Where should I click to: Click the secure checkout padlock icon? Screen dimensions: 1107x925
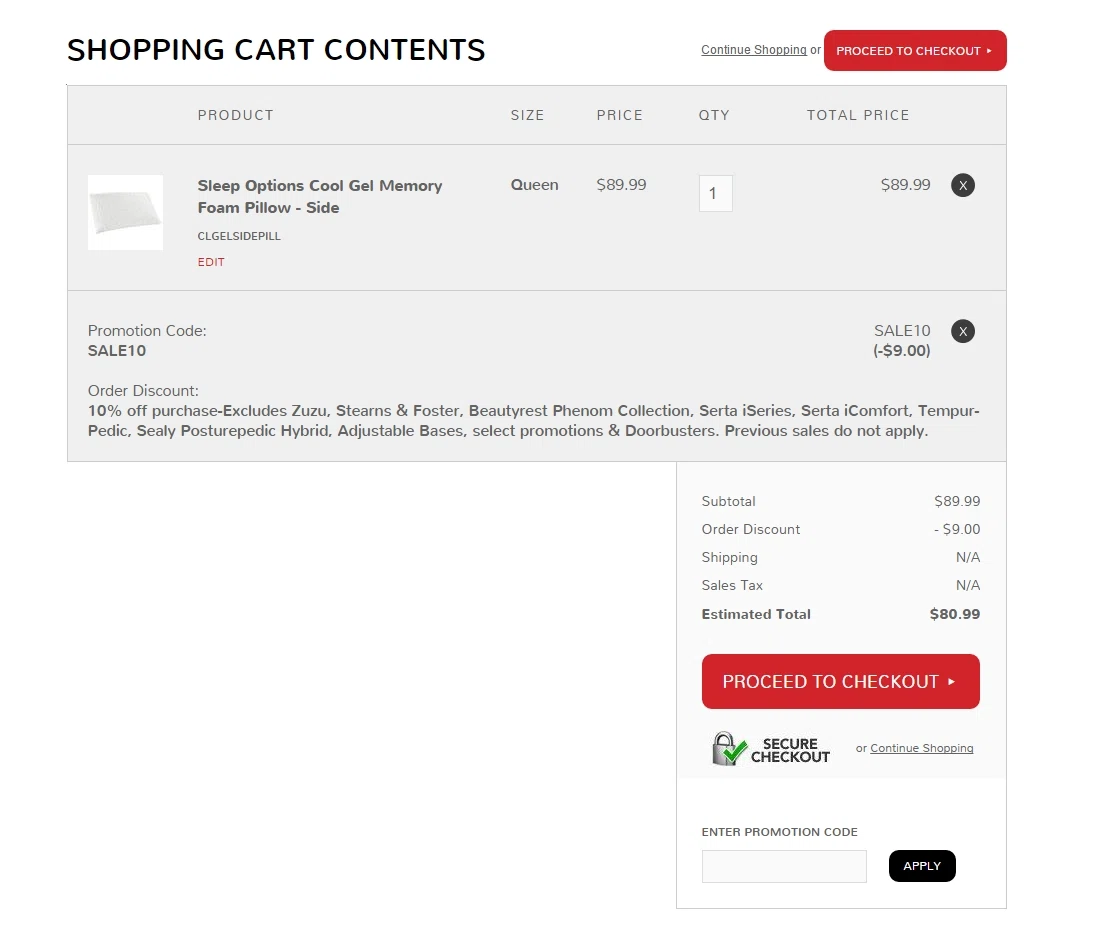(x=729, y=748)
